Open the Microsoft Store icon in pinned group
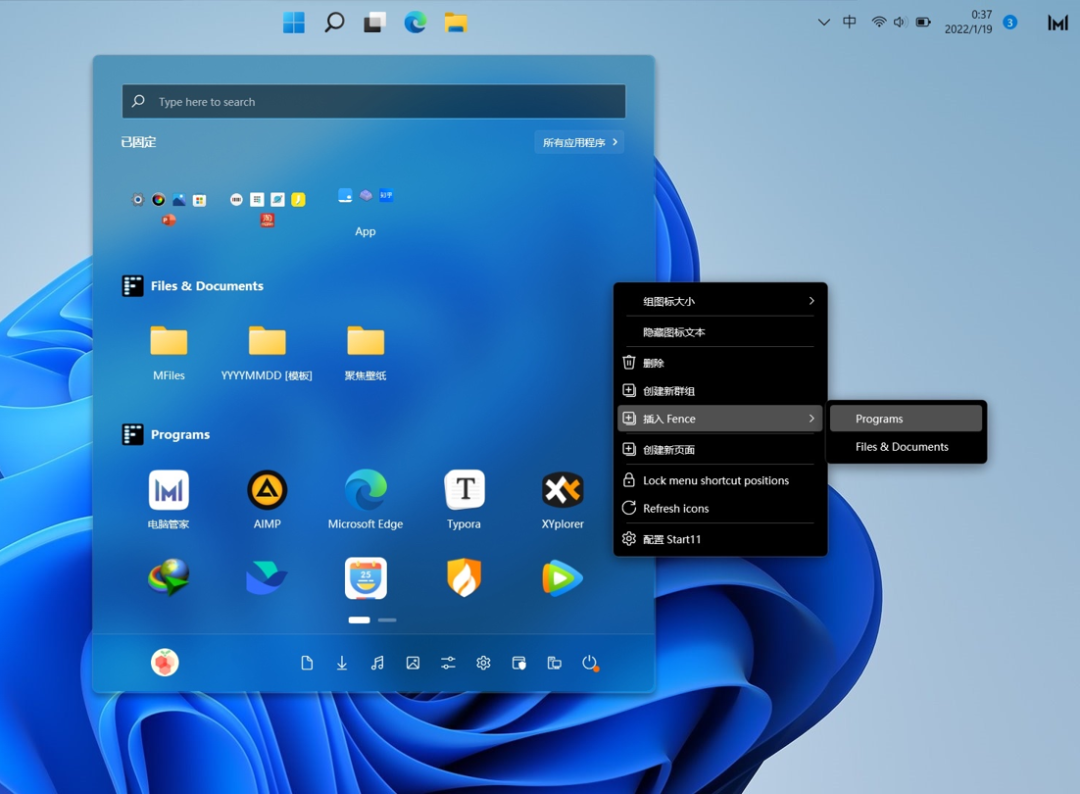 200,200
